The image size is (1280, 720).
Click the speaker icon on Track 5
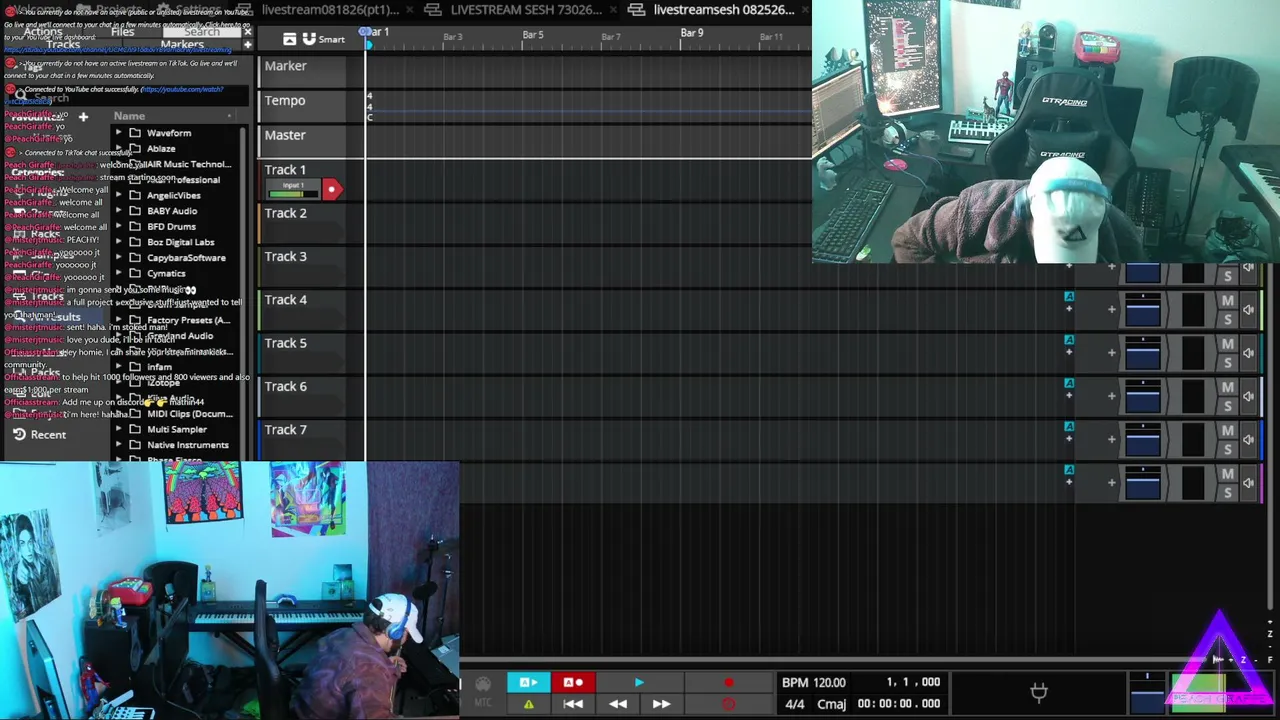(x=1248, y=353)
